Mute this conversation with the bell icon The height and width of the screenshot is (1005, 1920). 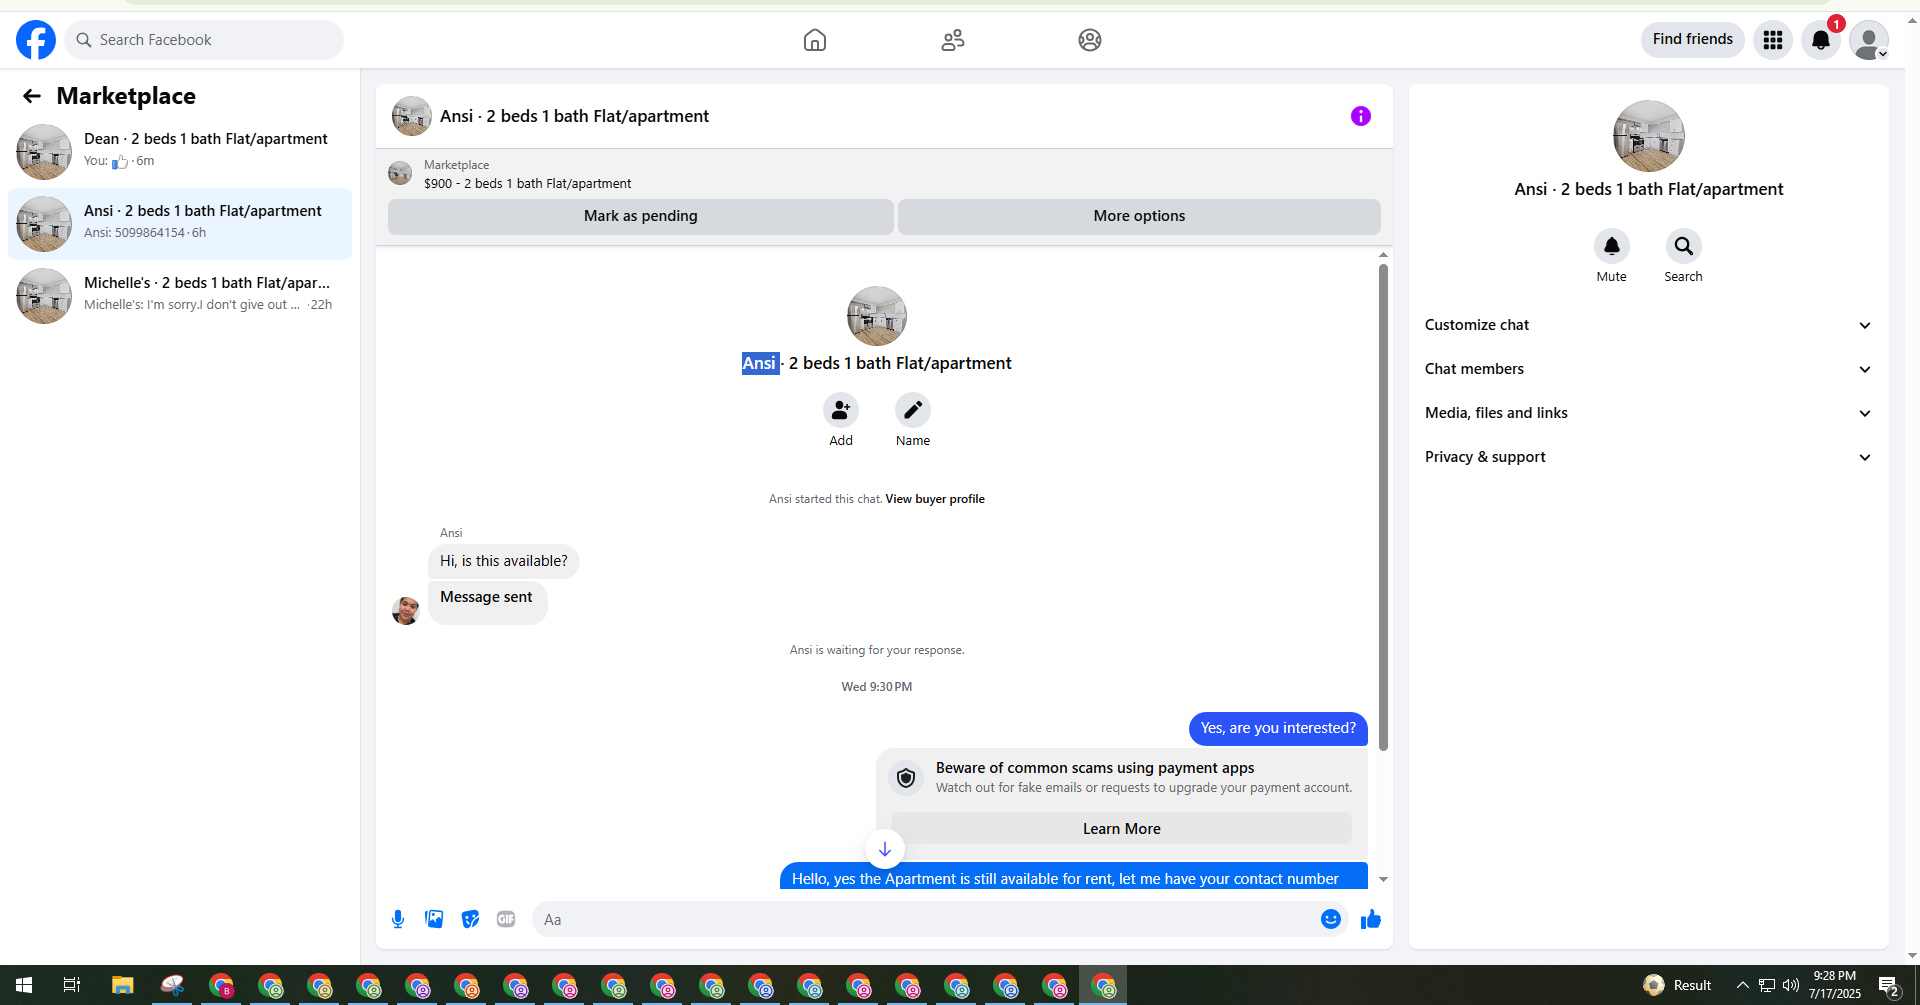[x=1612, y=246]
